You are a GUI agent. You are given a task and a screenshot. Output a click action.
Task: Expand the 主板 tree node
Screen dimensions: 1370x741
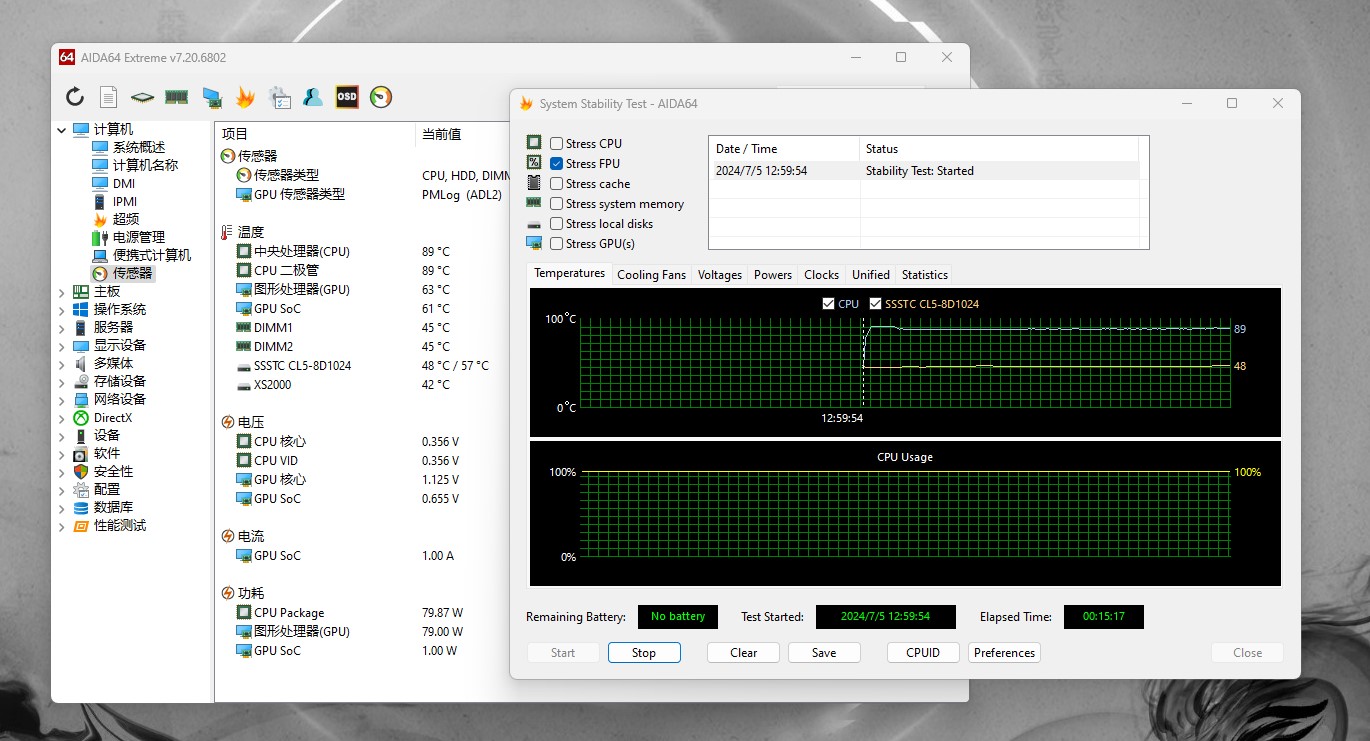[62, 292]
